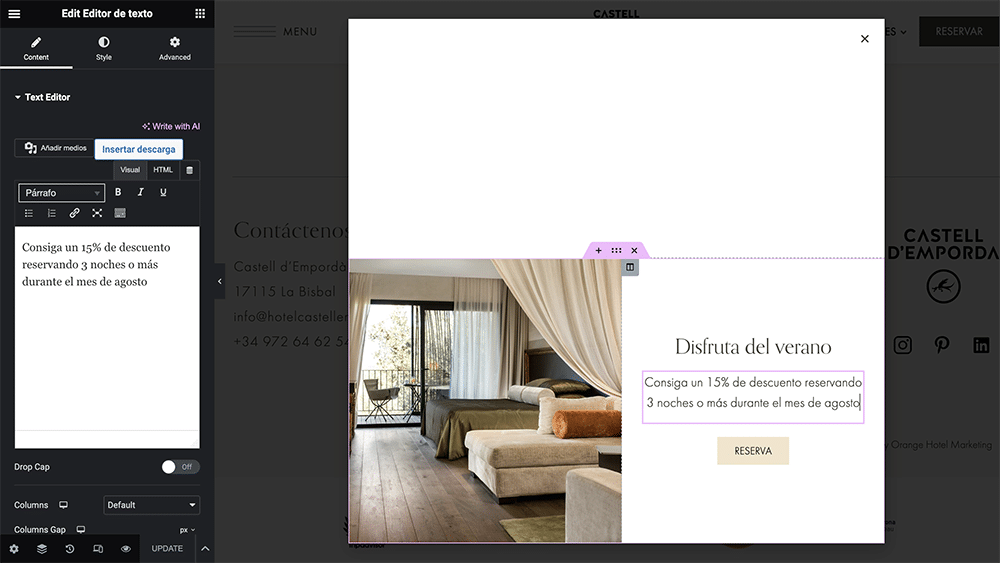
Task: Switch to the Style tab
Action: [104, 48]
